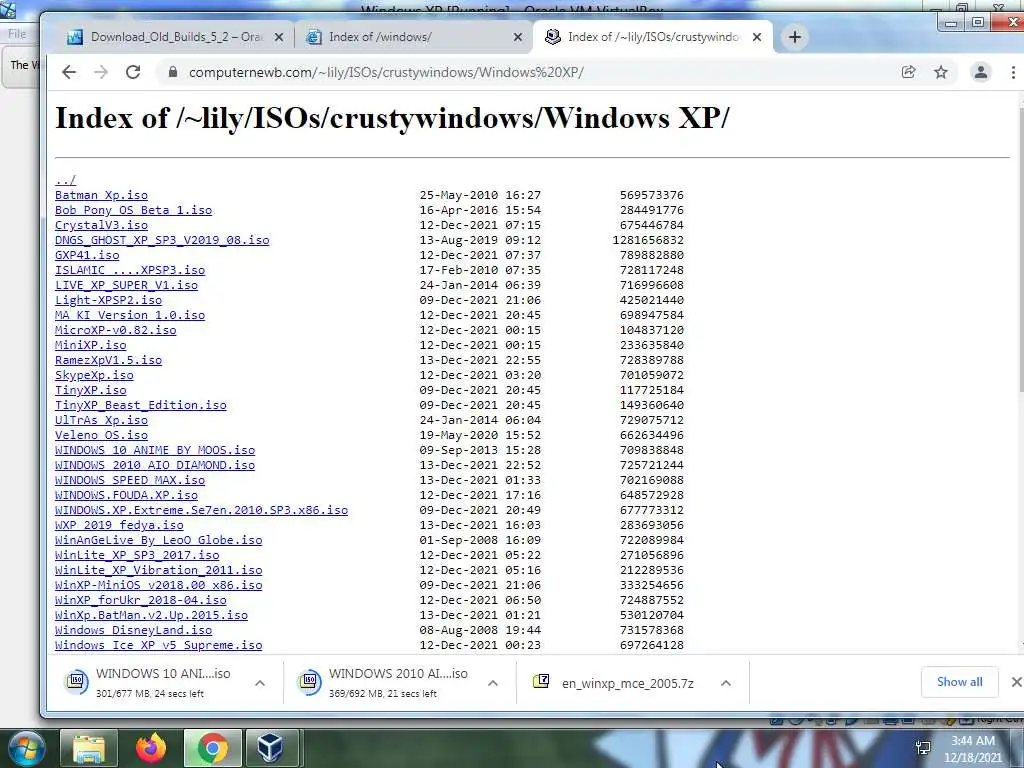
Task: Click Show all downloads
Action: (959, 682)
